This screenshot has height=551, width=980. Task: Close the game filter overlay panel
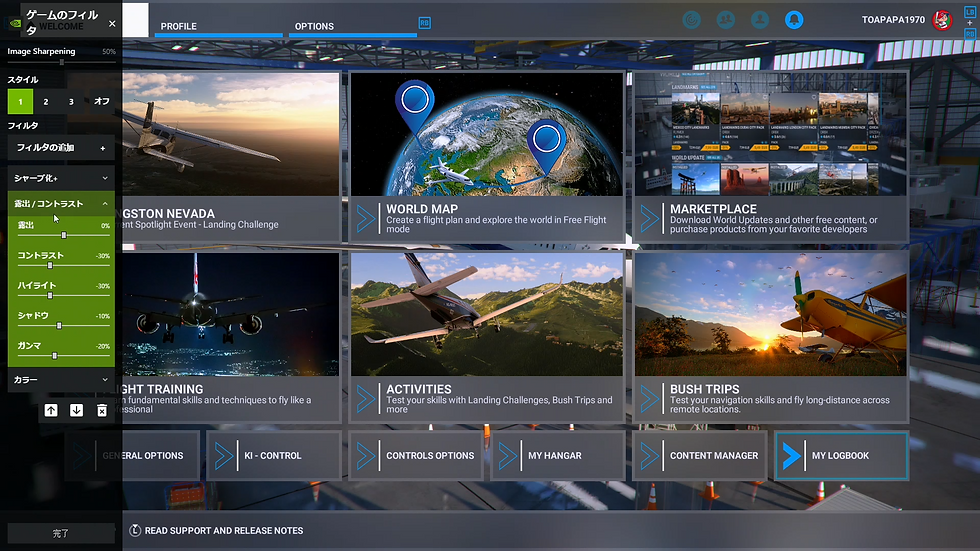click(112, 24)
